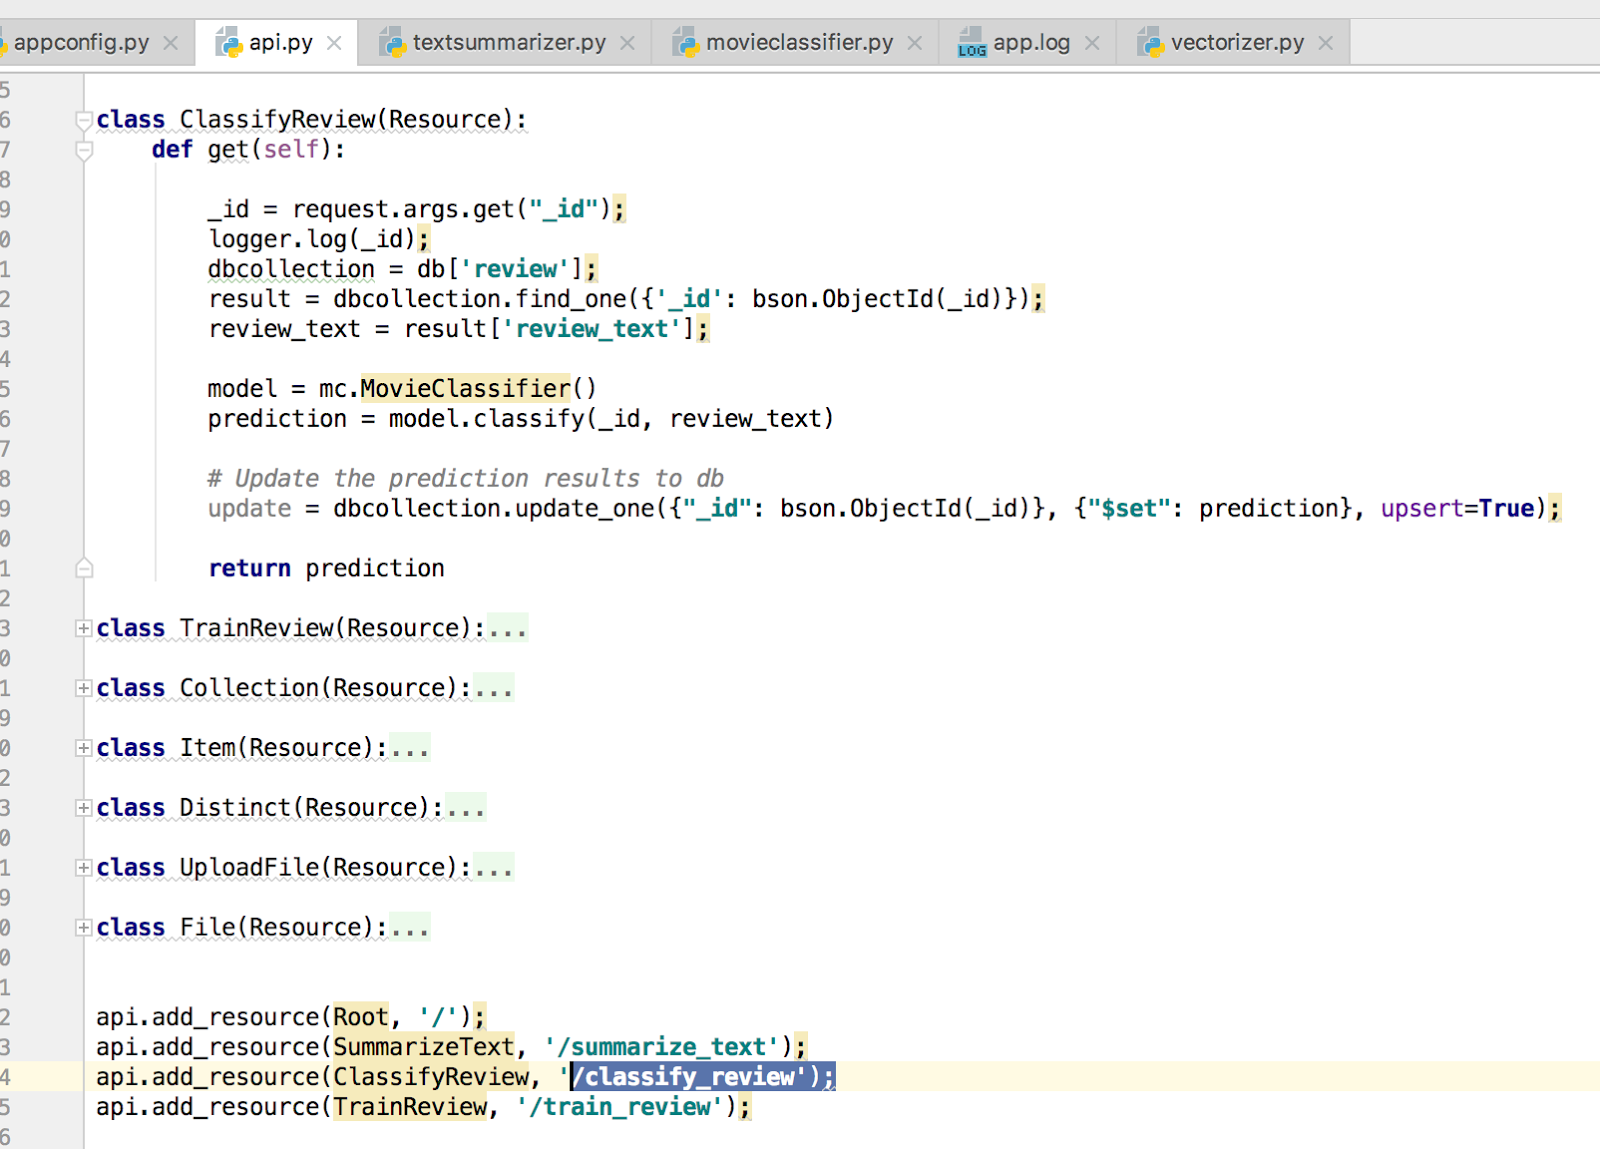Click the folded ellipsis after UploadFile(Resource):
1600x1149 pixels.
pos(493,868)
